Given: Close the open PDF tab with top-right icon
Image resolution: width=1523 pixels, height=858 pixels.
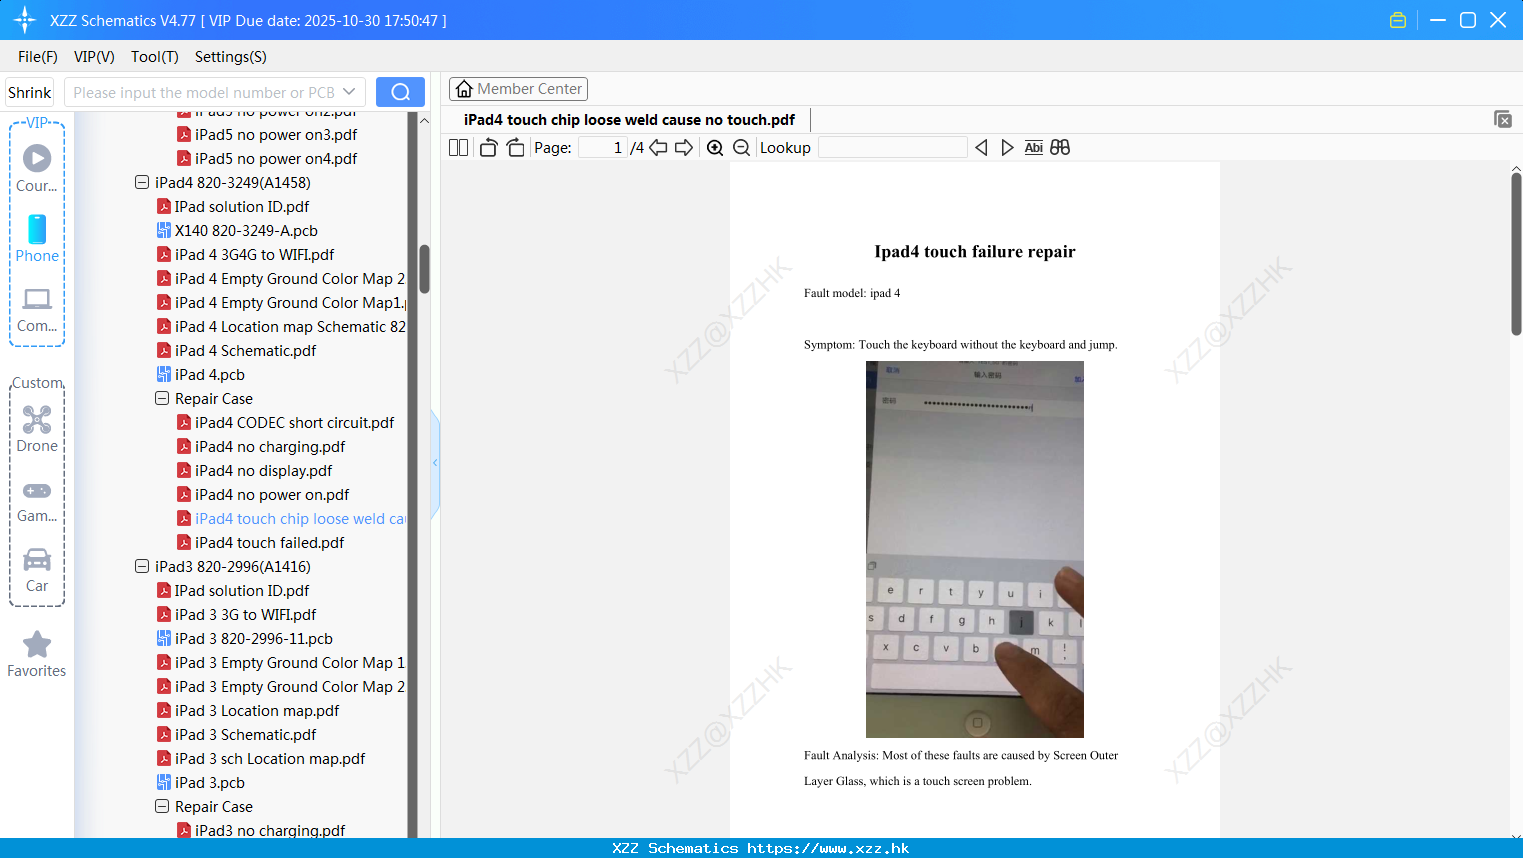Looking at the screenshot, I should pos(1503,119).
